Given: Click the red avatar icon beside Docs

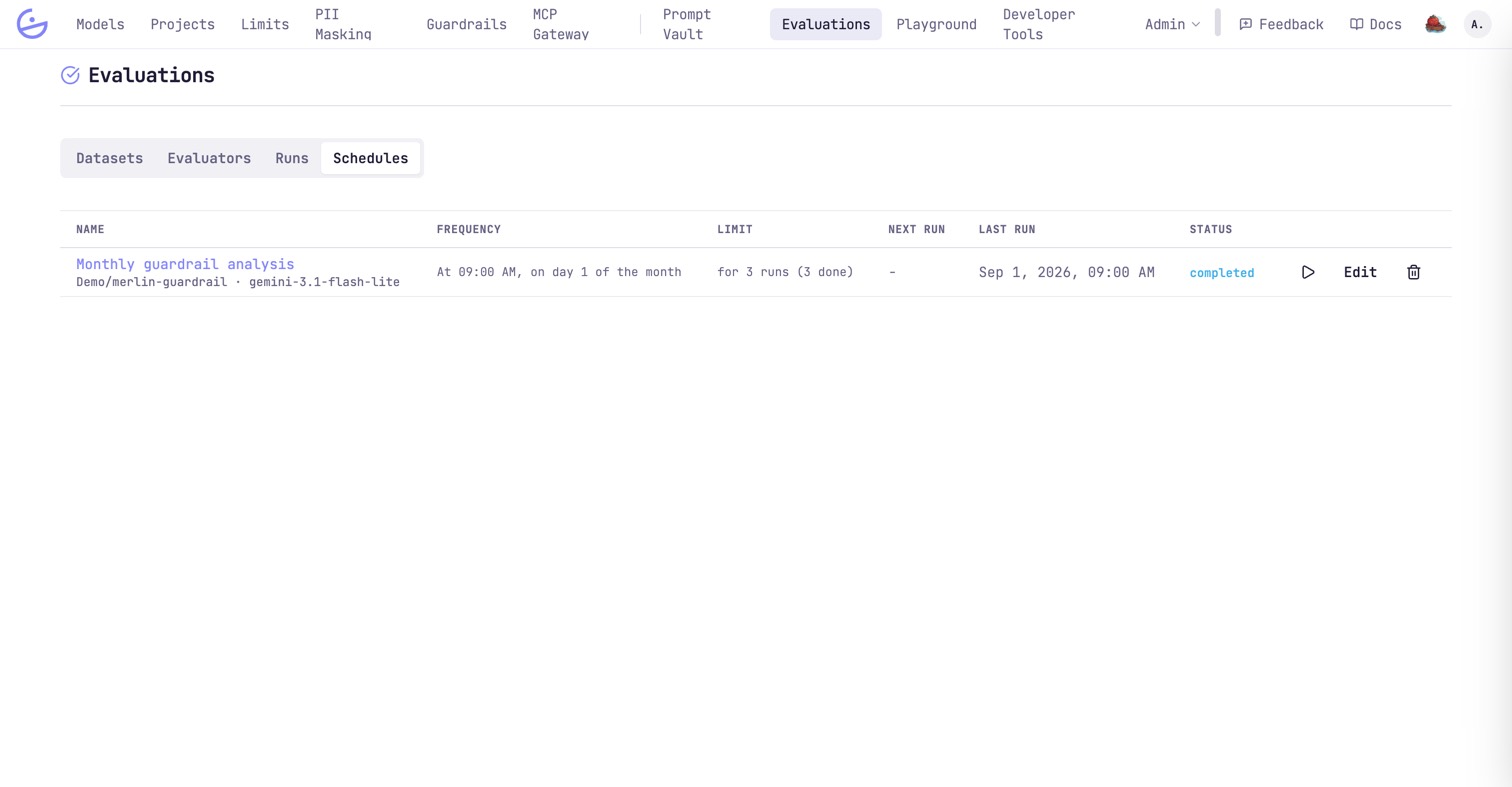Looking at the screenshot, I should [x=1435, y=24].
